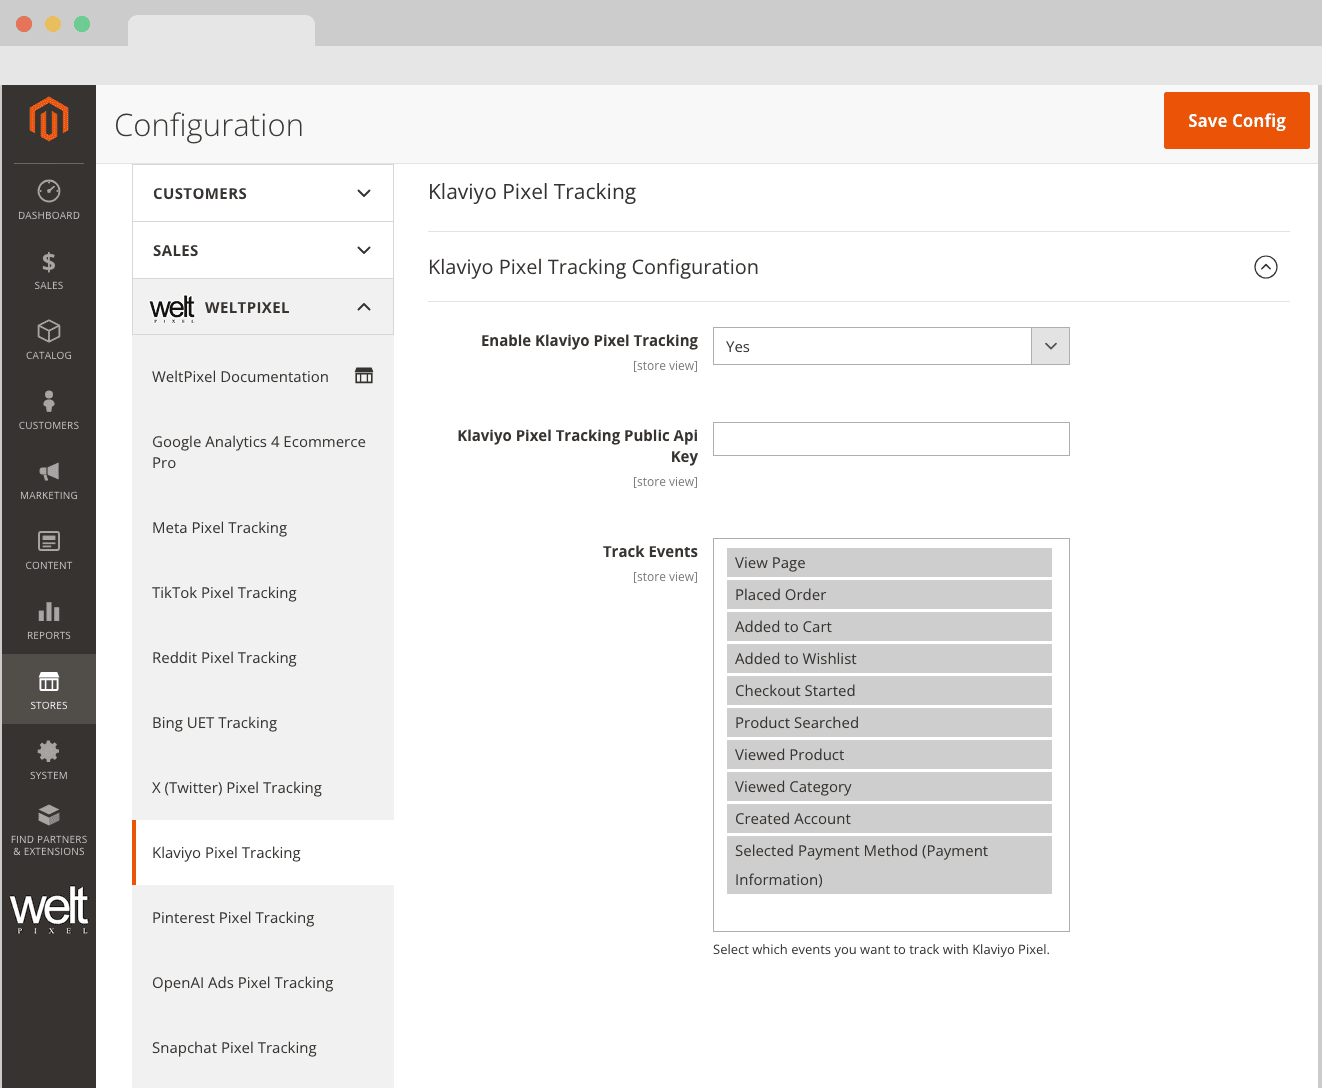Select Klaviyo Pixel Tracking tab
1322x1088 pixels.
[263, 853]
